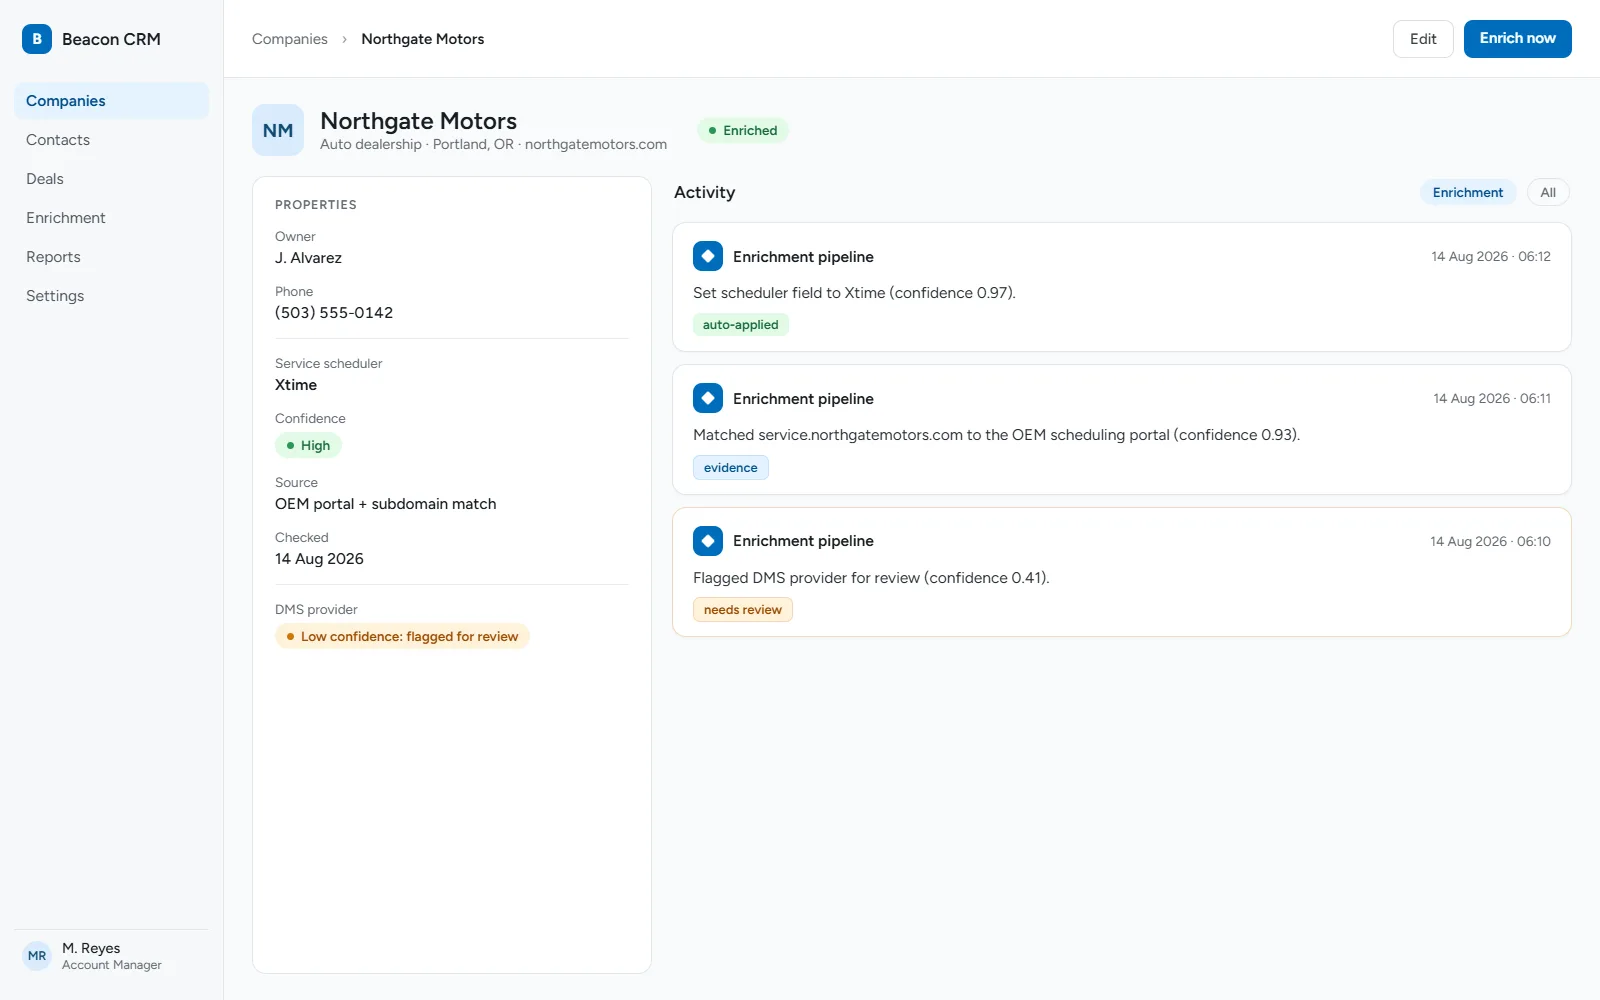Click the Enriched status badge
This screenshot has width=1600, height=1000.
point(743,130)
